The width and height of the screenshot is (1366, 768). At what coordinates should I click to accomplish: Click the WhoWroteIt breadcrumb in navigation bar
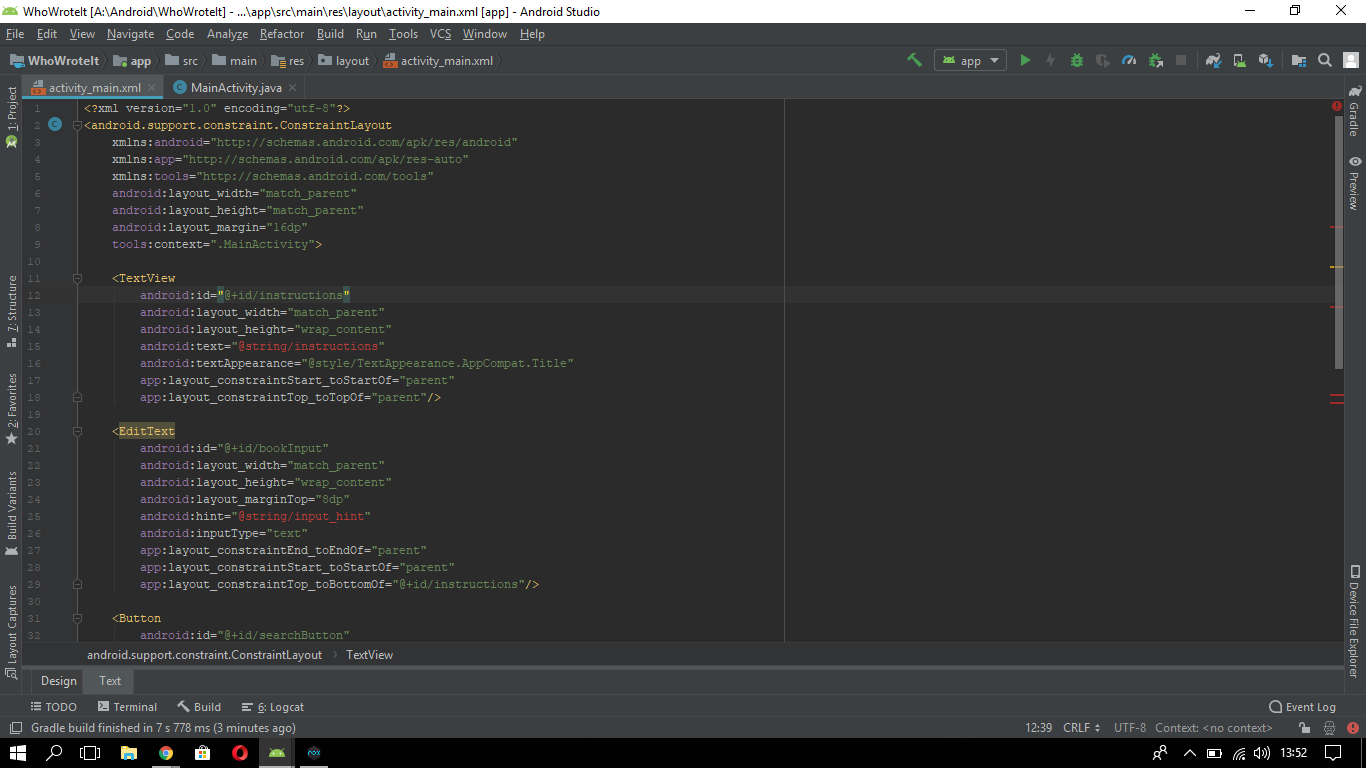pos(55,61)
